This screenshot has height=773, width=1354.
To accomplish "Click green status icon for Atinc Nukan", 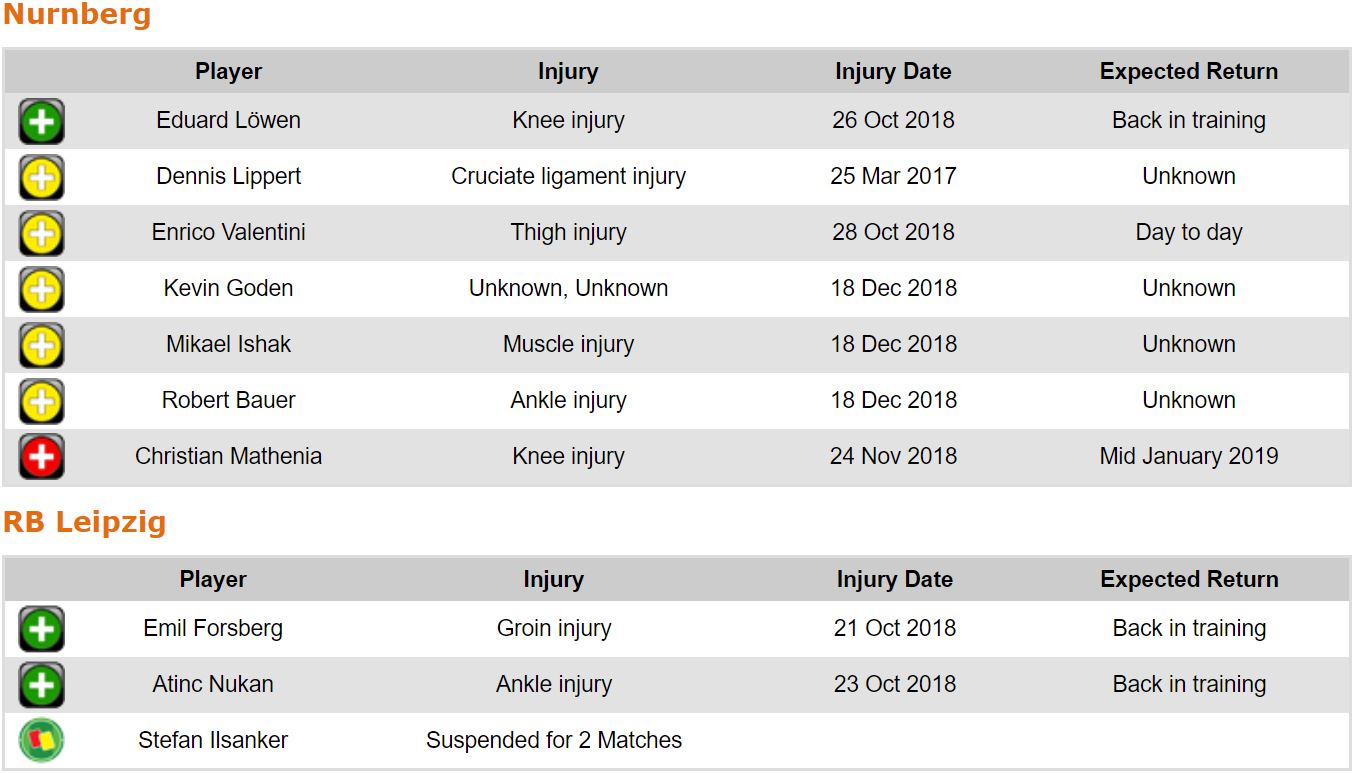I will point(41,686).
